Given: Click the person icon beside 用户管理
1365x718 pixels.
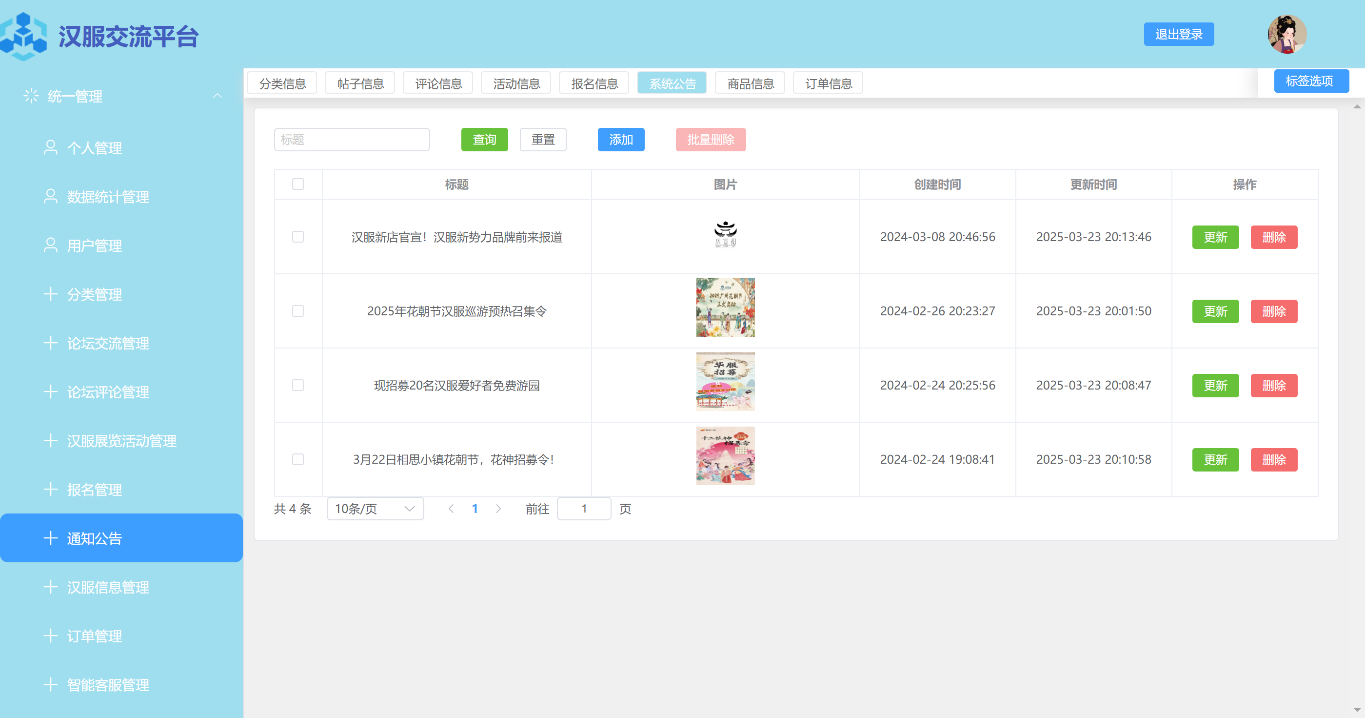Looking at the screenshot, I should [x=50, y=245].
